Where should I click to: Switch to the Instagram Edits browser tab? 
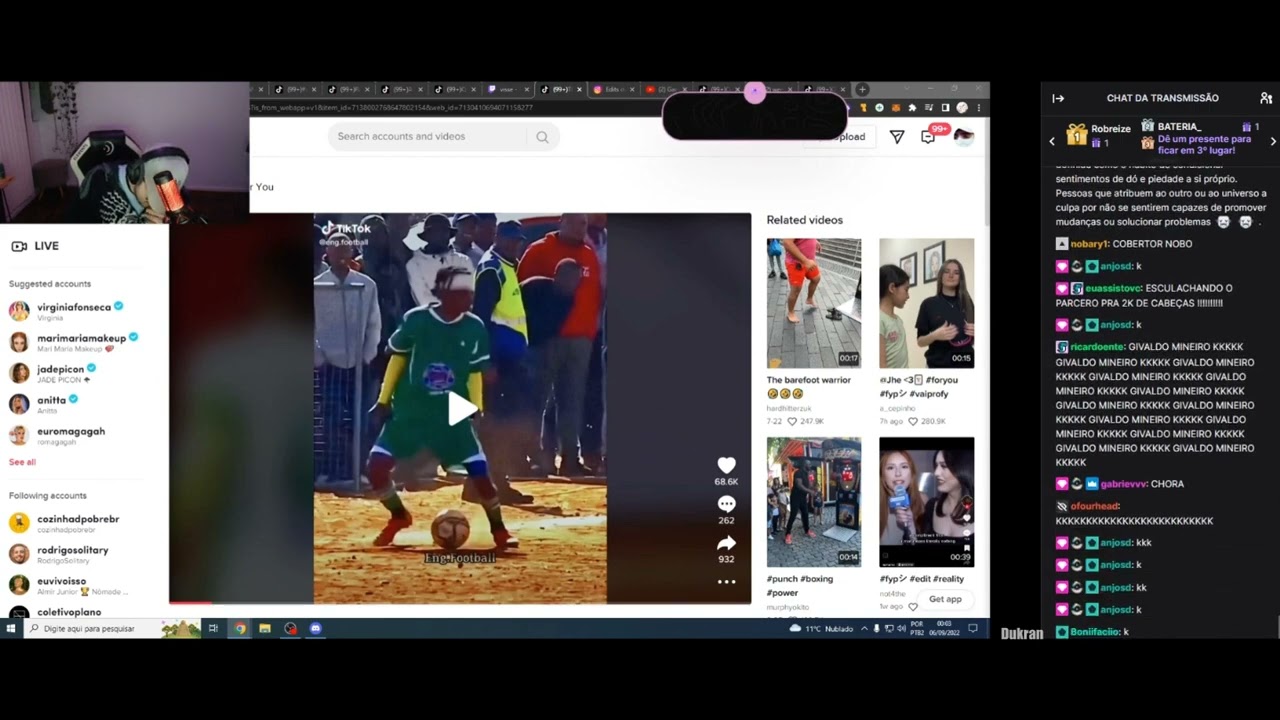click(x=613, y=89)
